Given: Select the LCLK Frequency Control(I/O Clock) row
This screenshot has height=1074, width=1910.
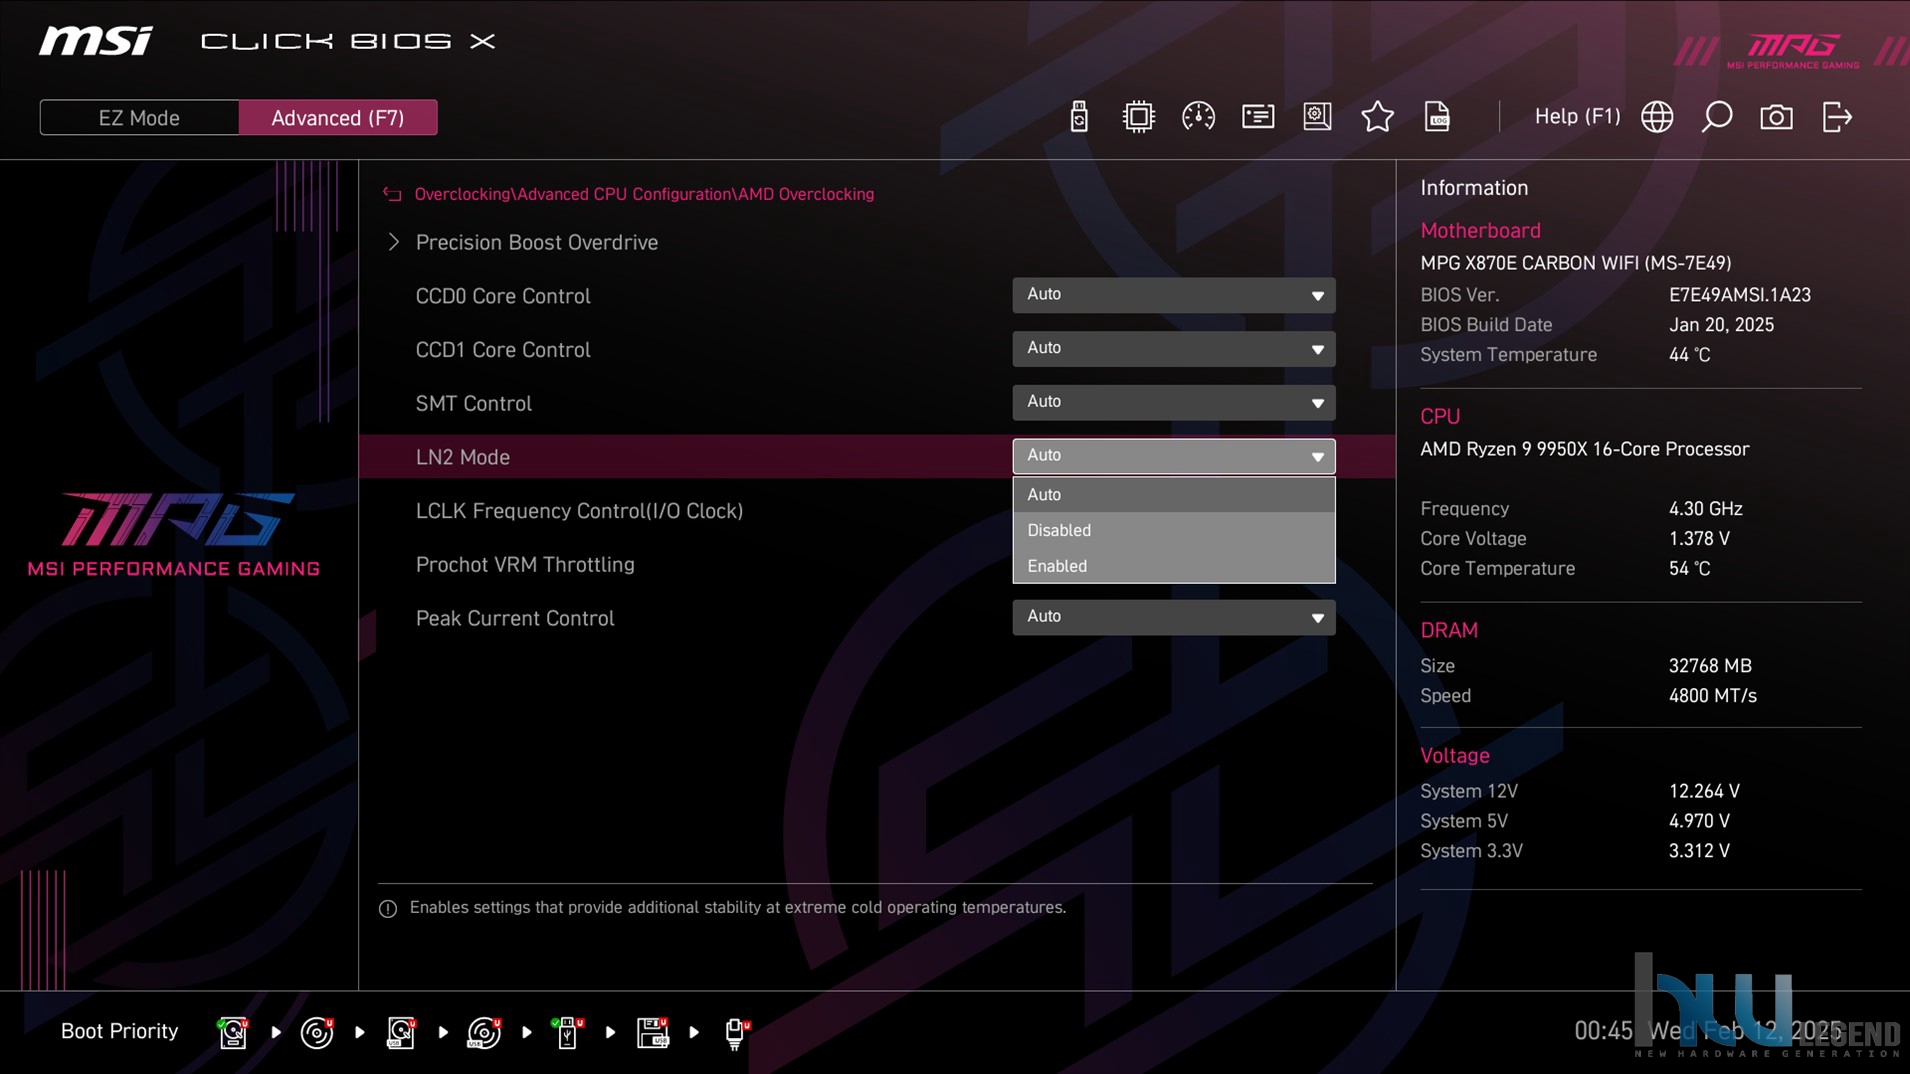Looking at the screenshot, I should pos(579,511).
